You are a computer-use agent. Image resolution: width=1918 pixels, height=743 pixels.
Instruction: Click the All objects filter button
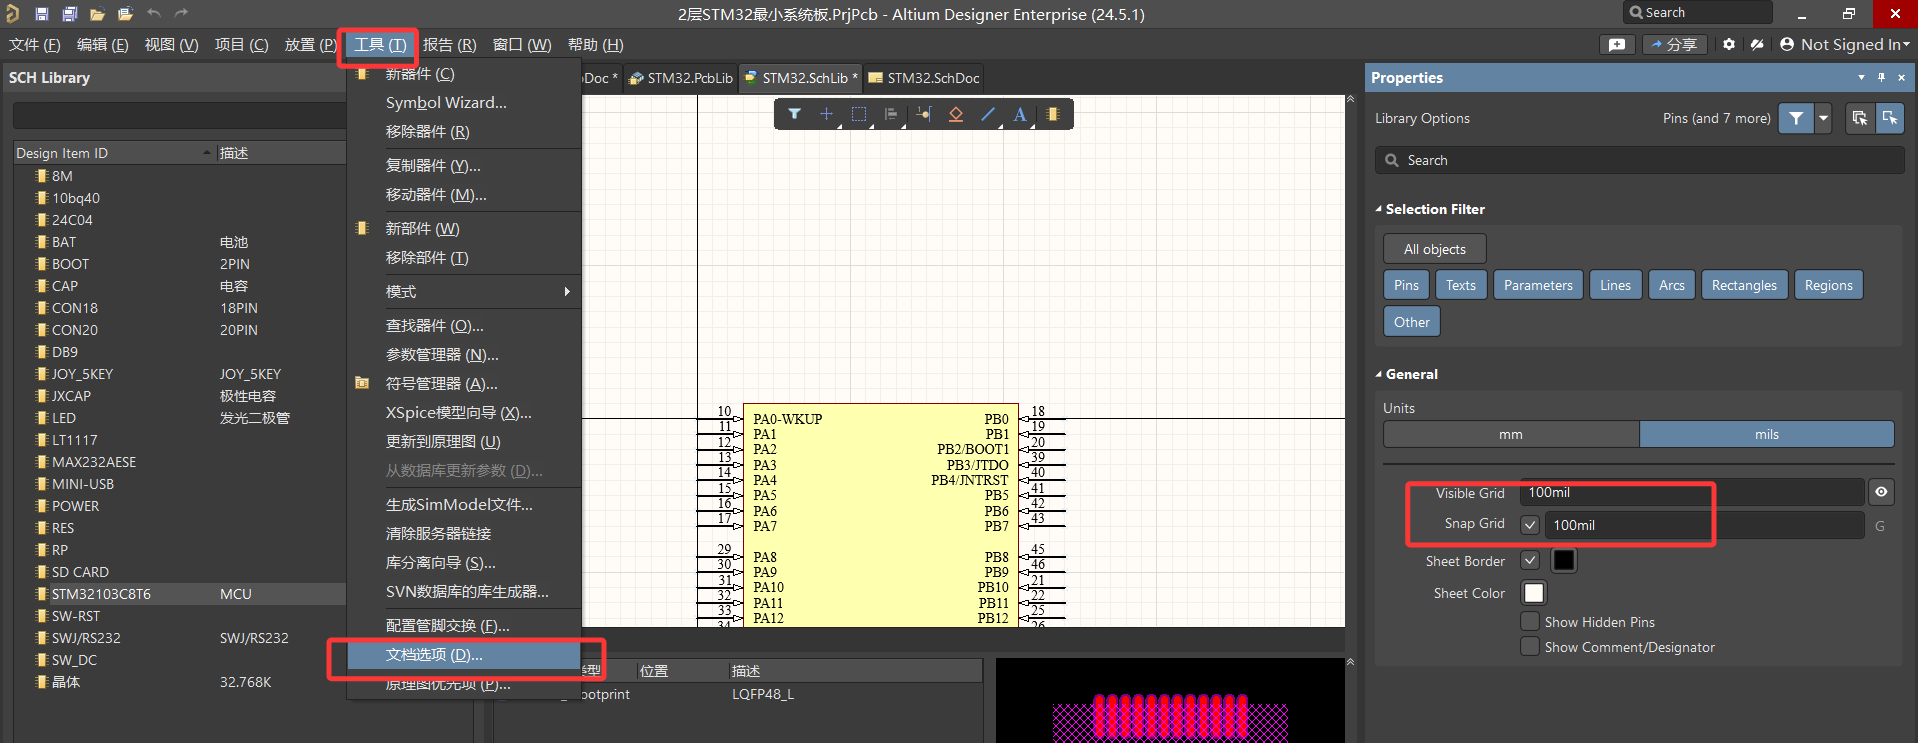tap(1435, 249)
